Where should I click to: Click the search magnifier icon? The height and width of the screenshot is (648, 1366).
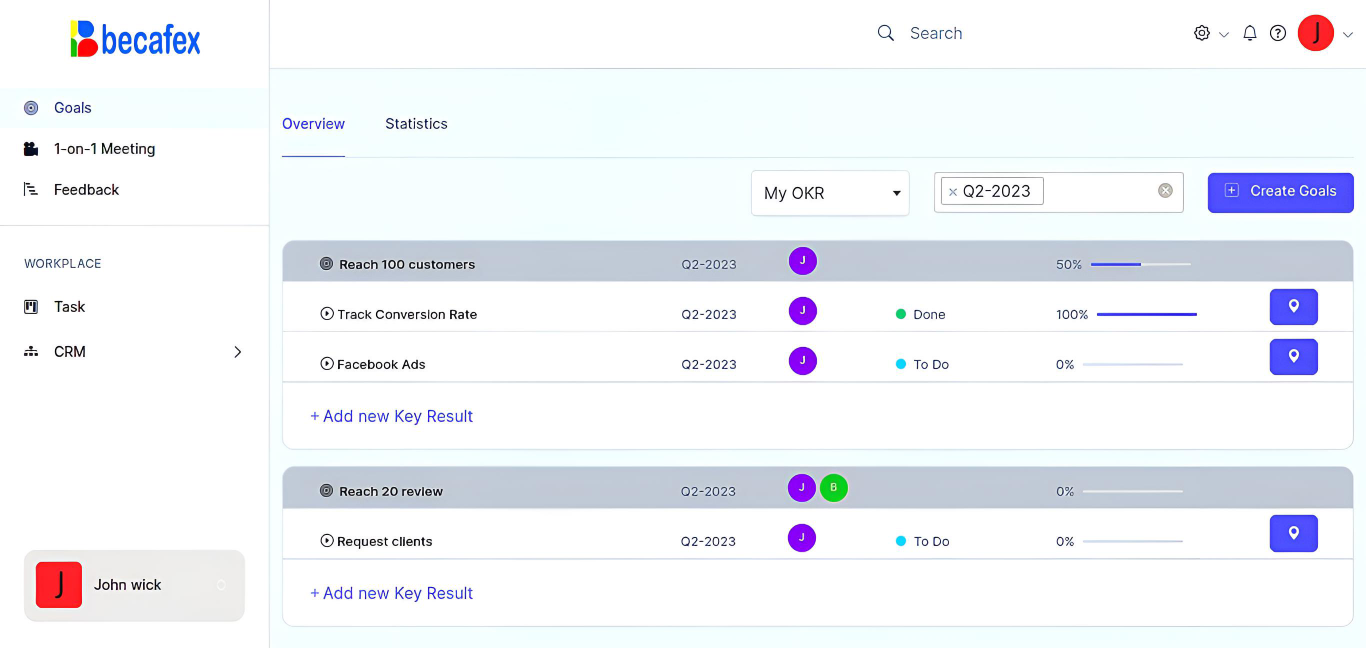pos(885,33)
